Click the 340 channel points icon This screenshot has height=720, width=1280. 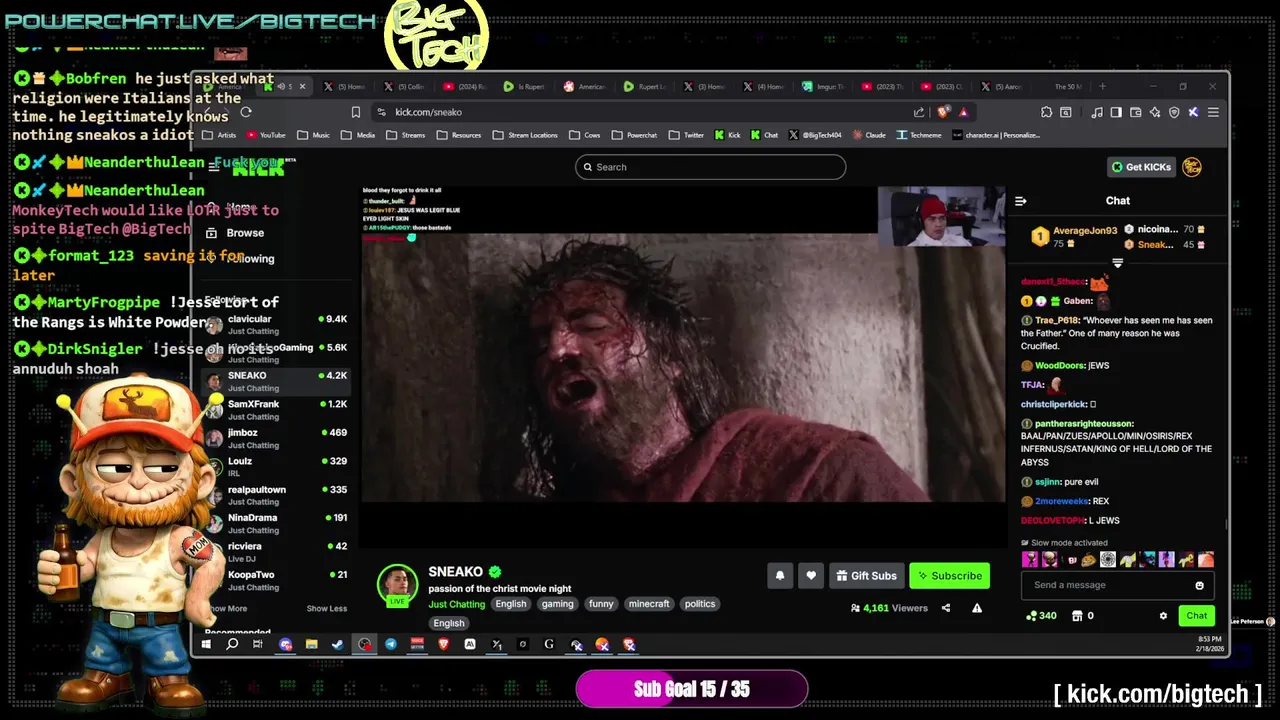(x=1032, y=616)
